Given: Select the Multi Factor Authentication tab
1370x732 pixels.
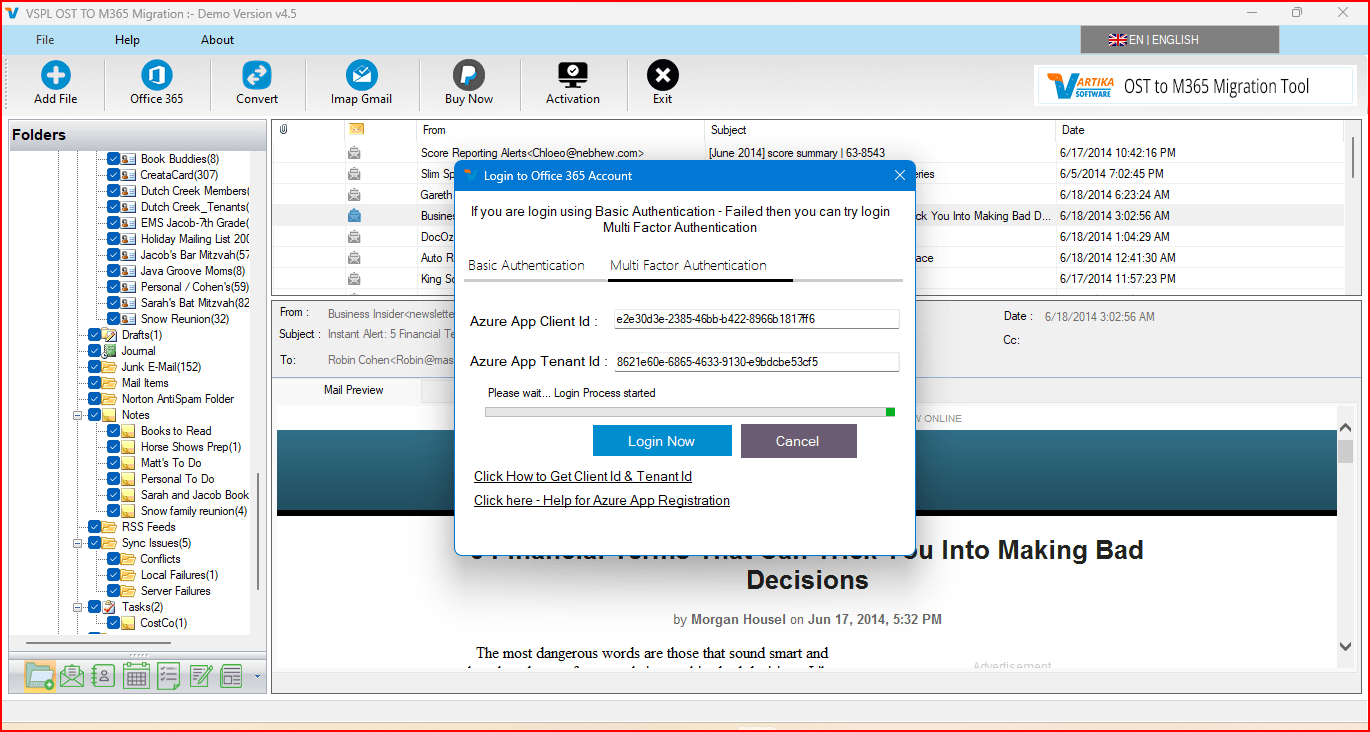Looking at the screenshot, I should click(x=688, y=265).
